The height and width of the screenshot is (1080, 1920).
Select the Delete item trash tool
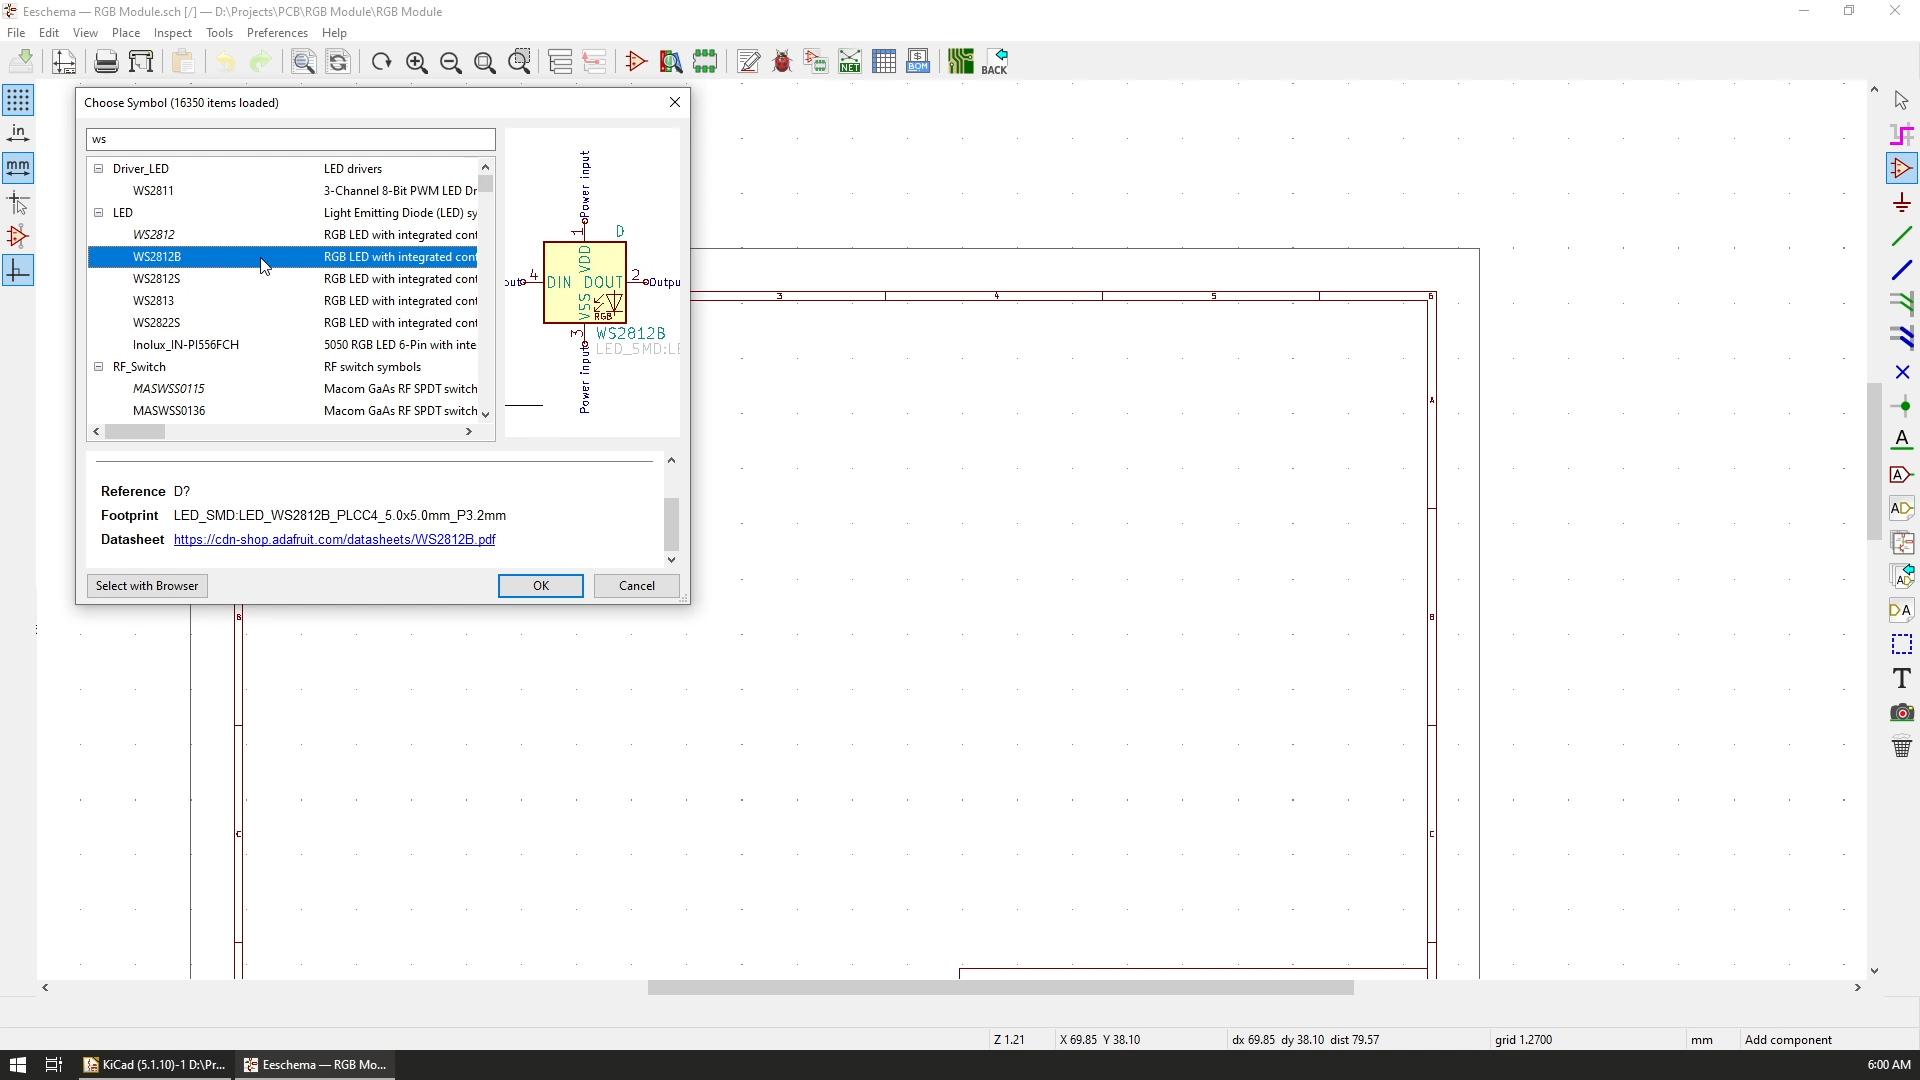pyautogui.click(x=1901, y=747)
